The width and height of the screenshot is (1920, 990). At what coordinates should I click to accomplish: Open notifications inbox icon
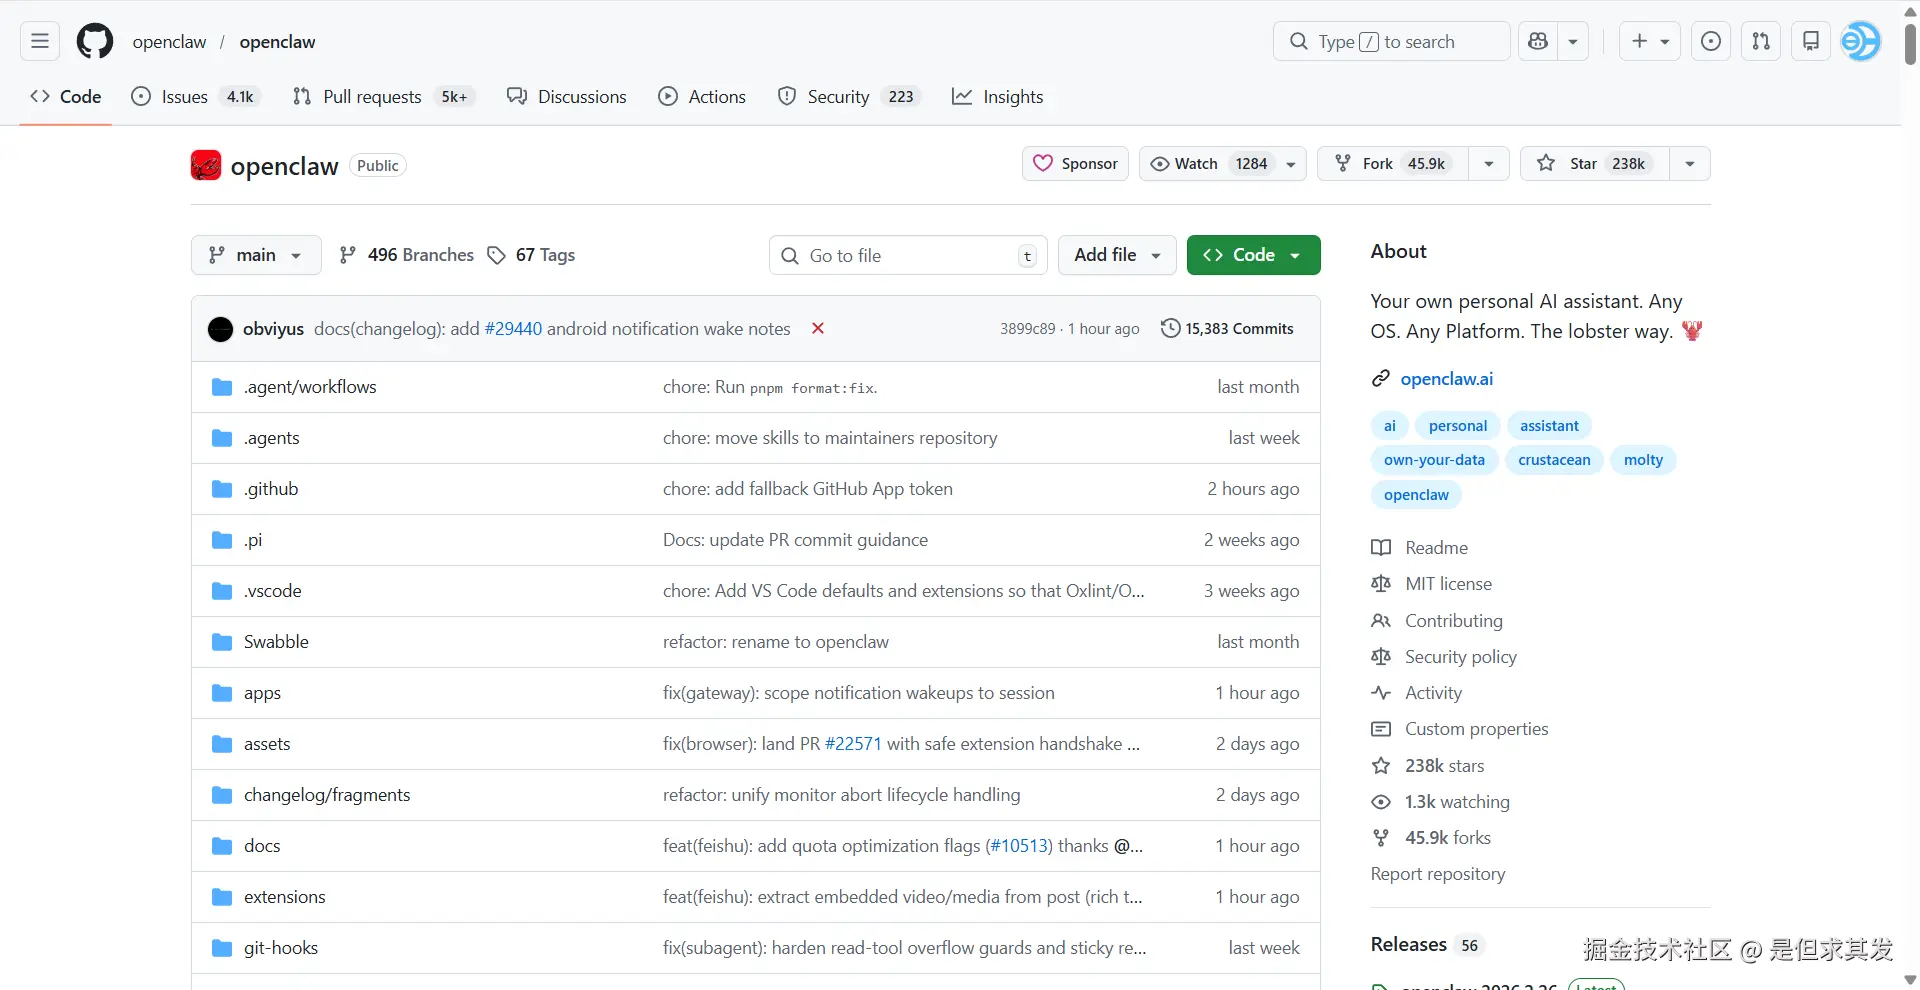pyautogui.click(x=1810, y=41)
